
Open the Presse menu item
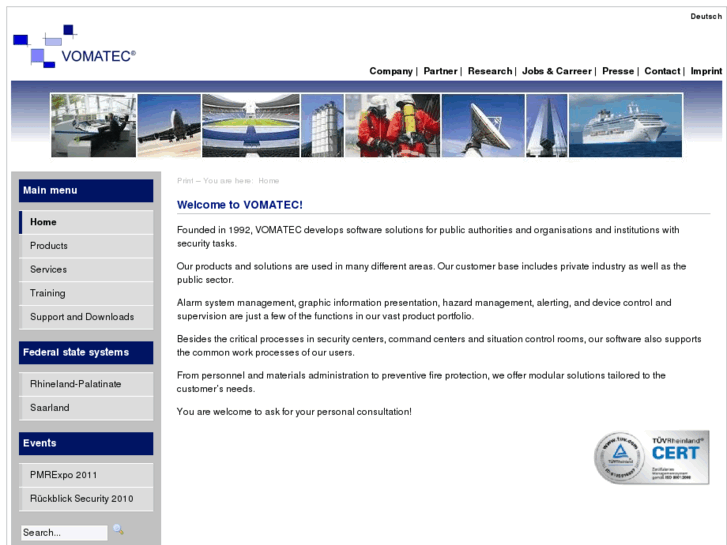pyautogui.click(x=618, y=71)
